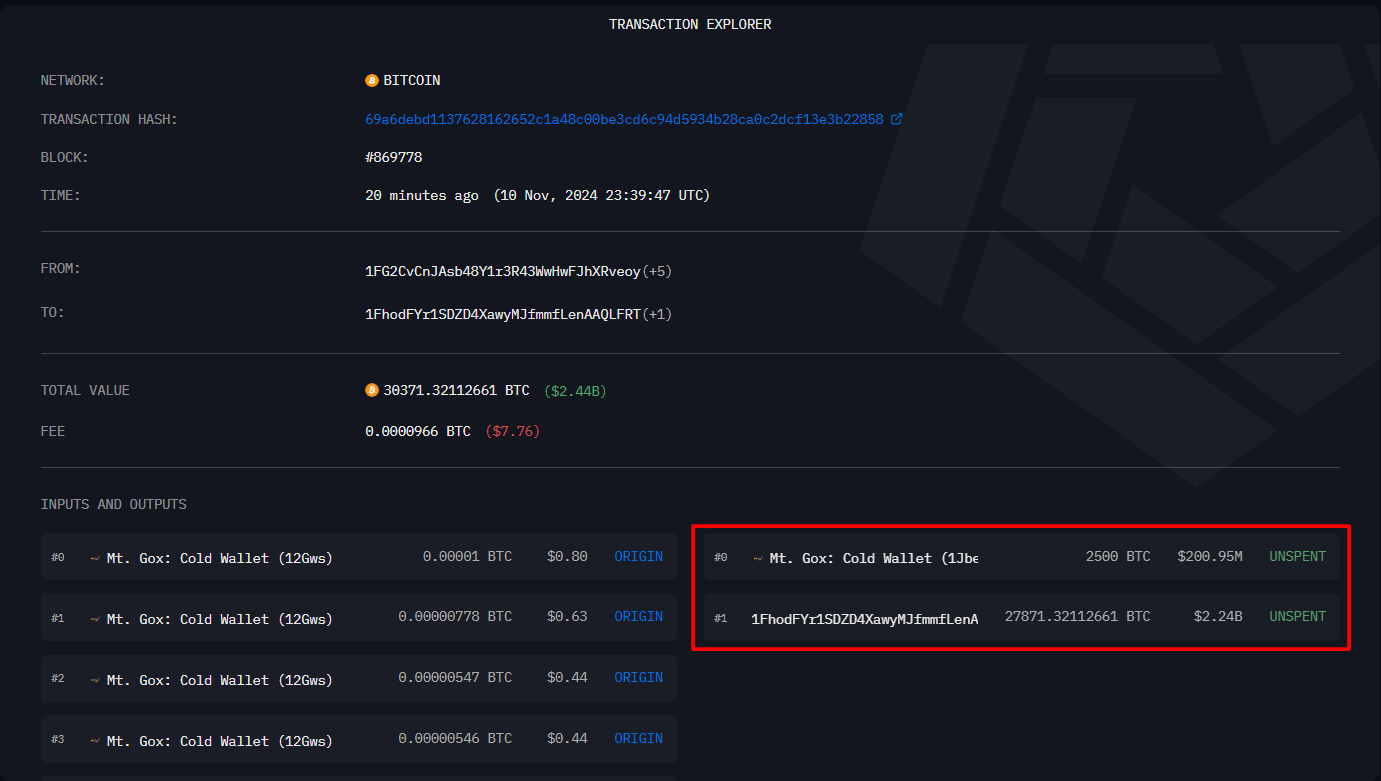Click the Mt. Gox entity icon in input #2
1381x781 pixels.
95,680
